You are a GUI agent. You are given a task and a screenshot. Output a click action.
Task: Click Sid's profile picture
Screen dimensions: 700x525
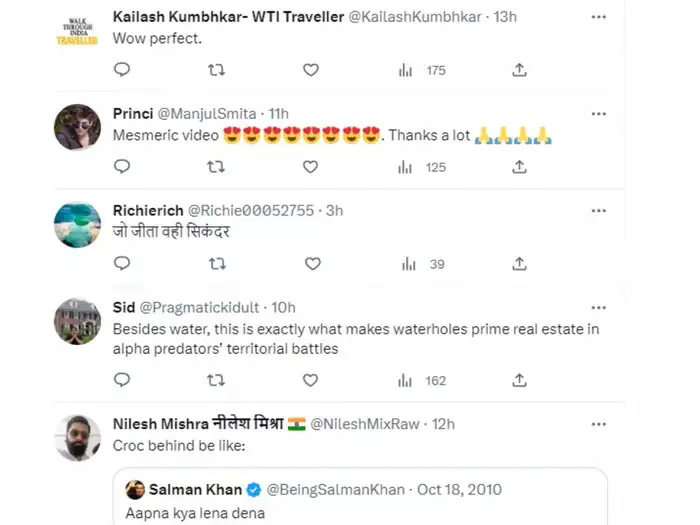(77, 321)
